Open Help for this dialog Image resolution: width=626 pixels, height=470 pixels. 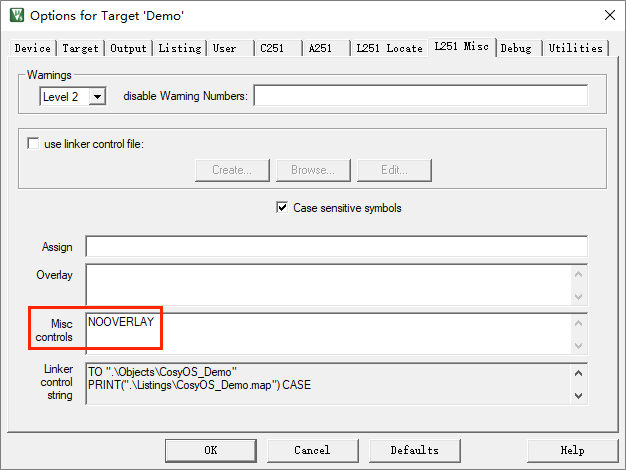tap(572, 450)
